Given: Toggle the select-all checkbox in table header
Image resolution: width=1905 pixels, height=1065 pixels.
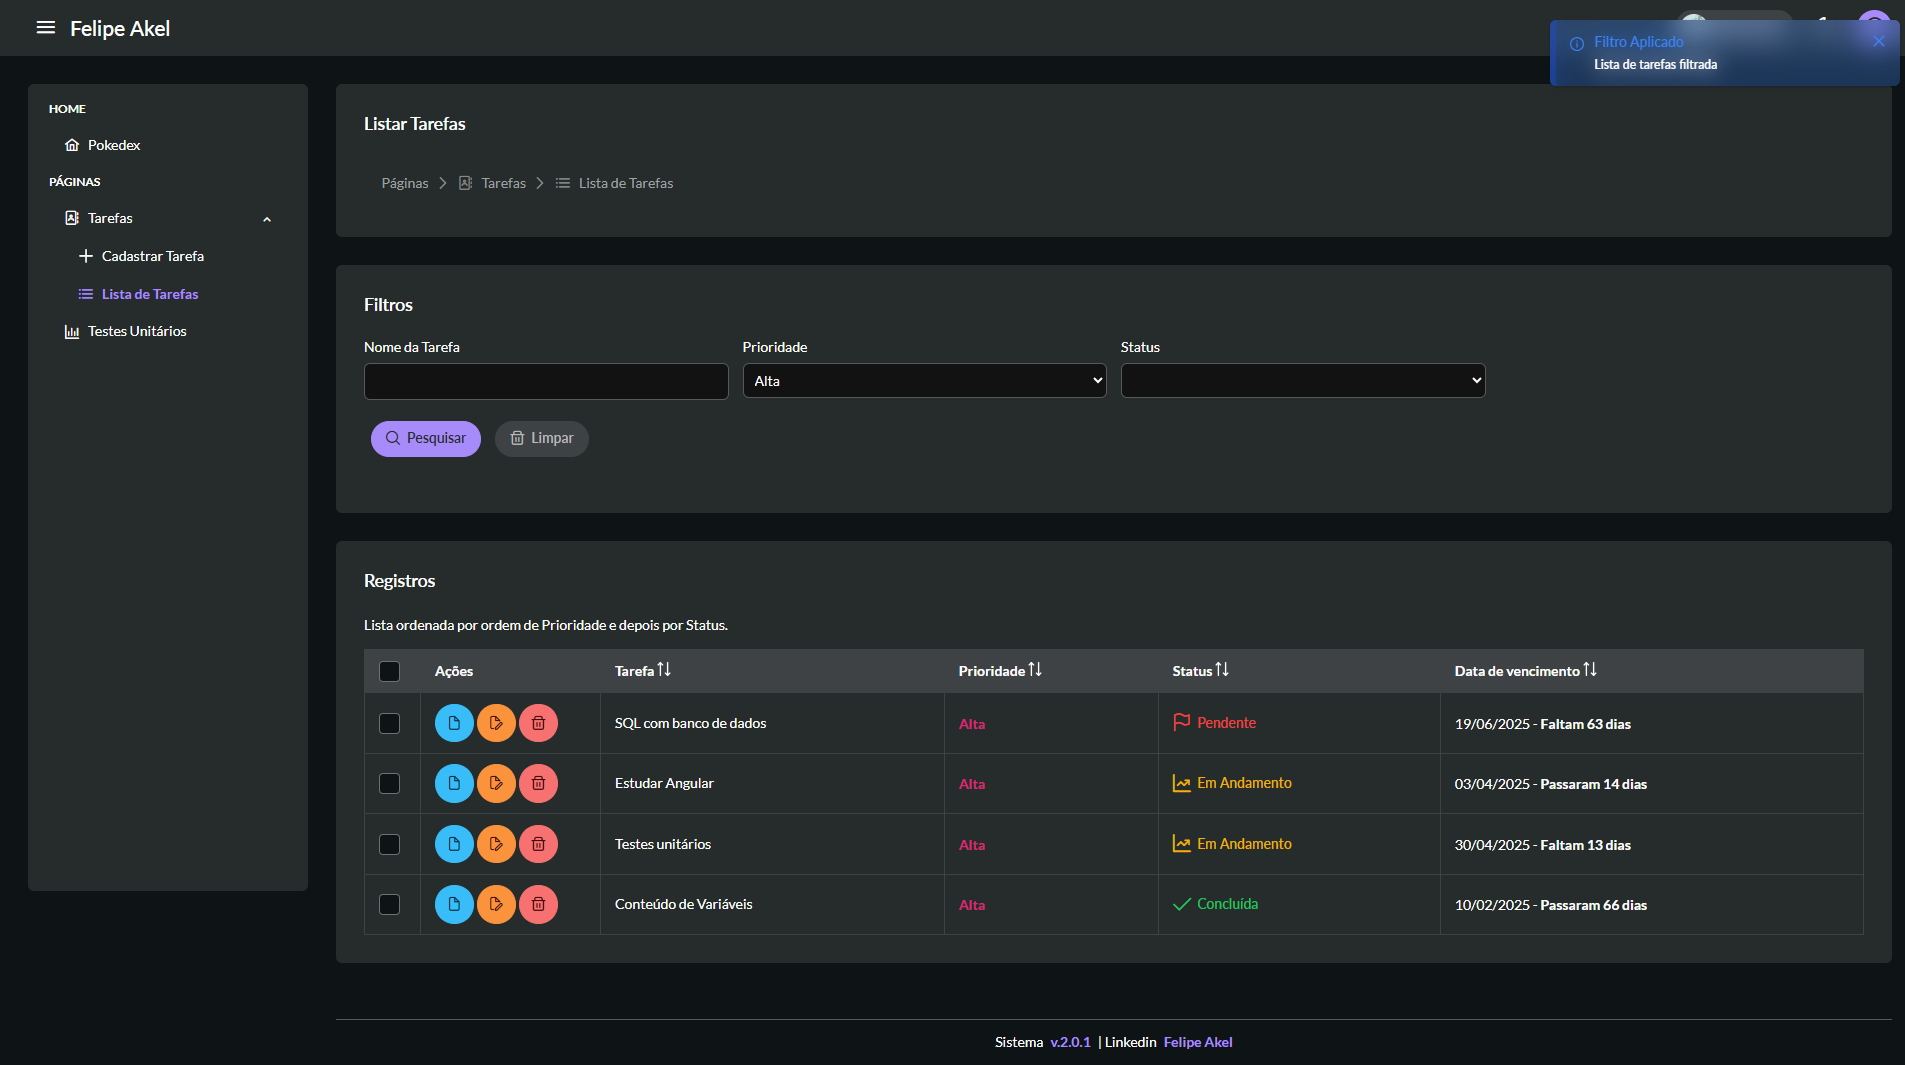Looking at the screenshot, I should click(x=390, y=671).
